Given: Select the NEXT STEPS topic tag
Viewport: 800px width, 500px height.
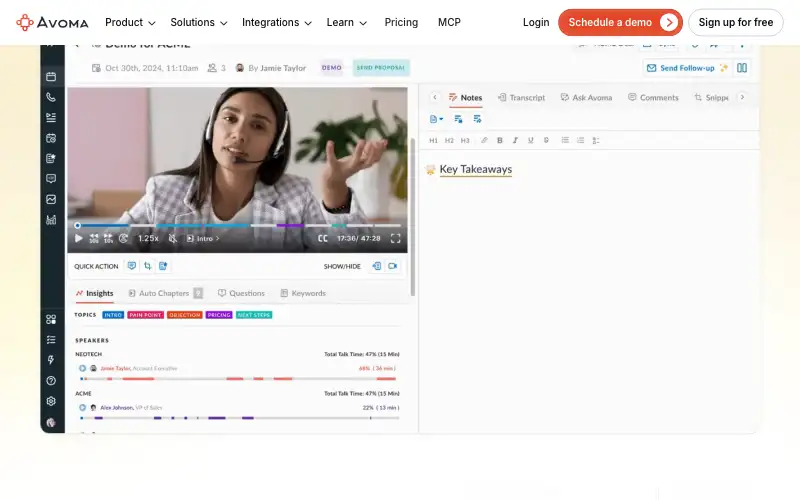Looking at the screenshot, I should coord(254,315).
